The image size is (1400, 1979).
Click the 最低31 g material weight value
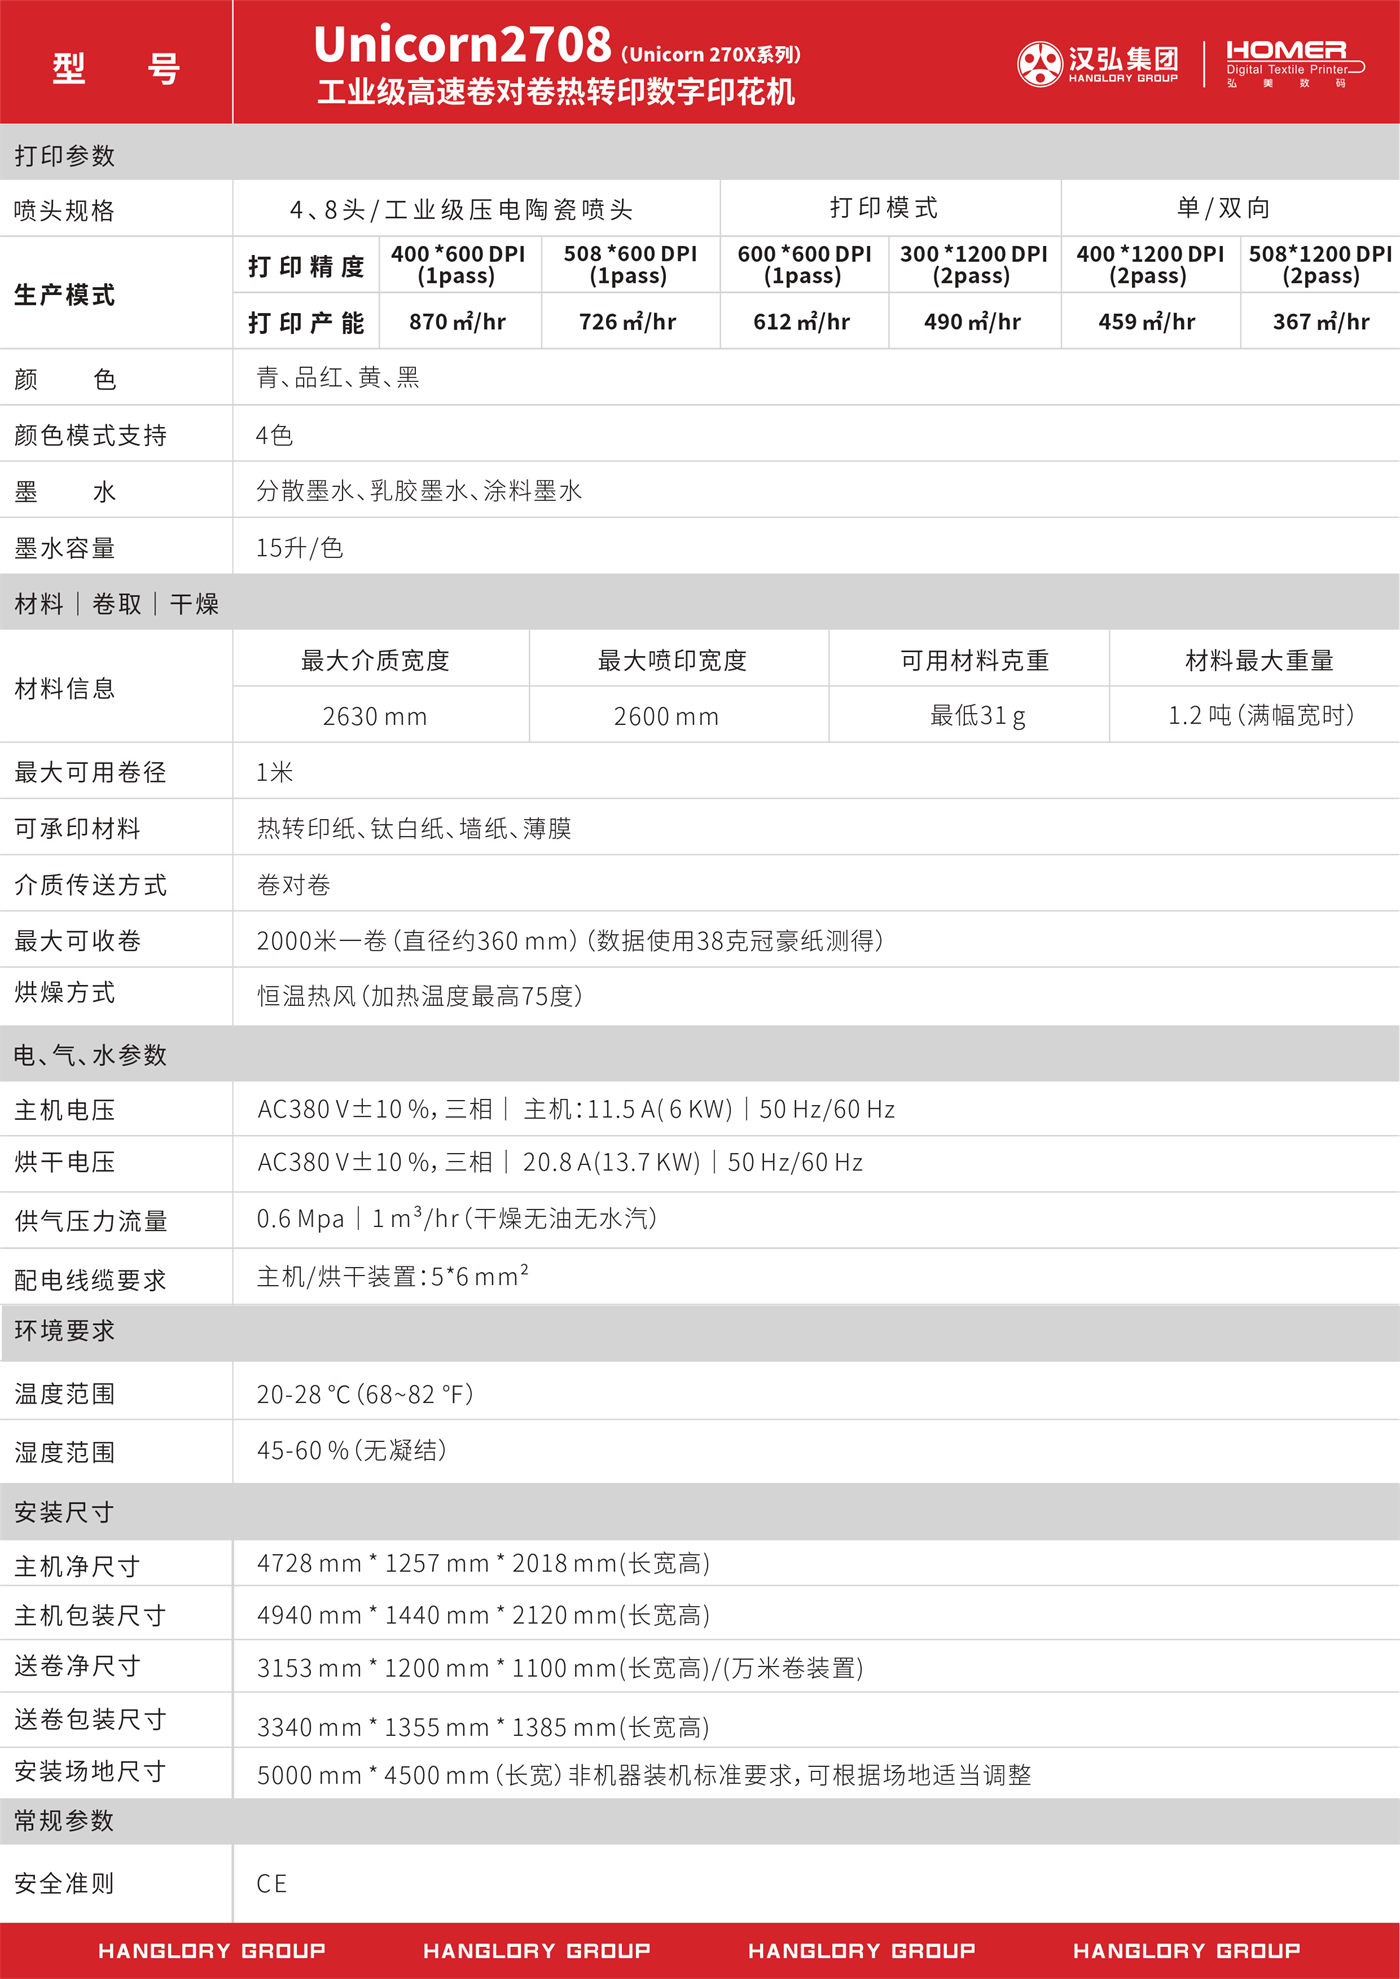(x=977, y=716)
